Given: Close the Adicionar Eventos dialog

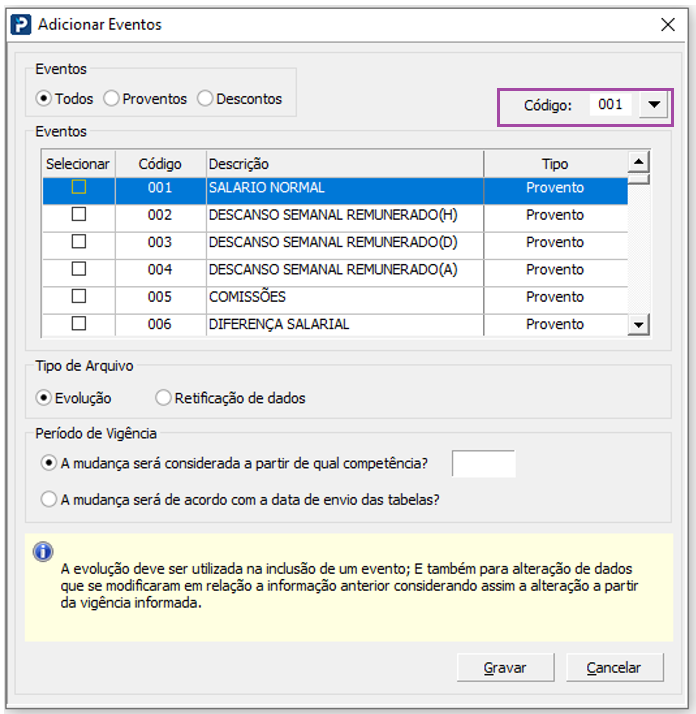Looking at the screenshot, I should coord(668,25).
